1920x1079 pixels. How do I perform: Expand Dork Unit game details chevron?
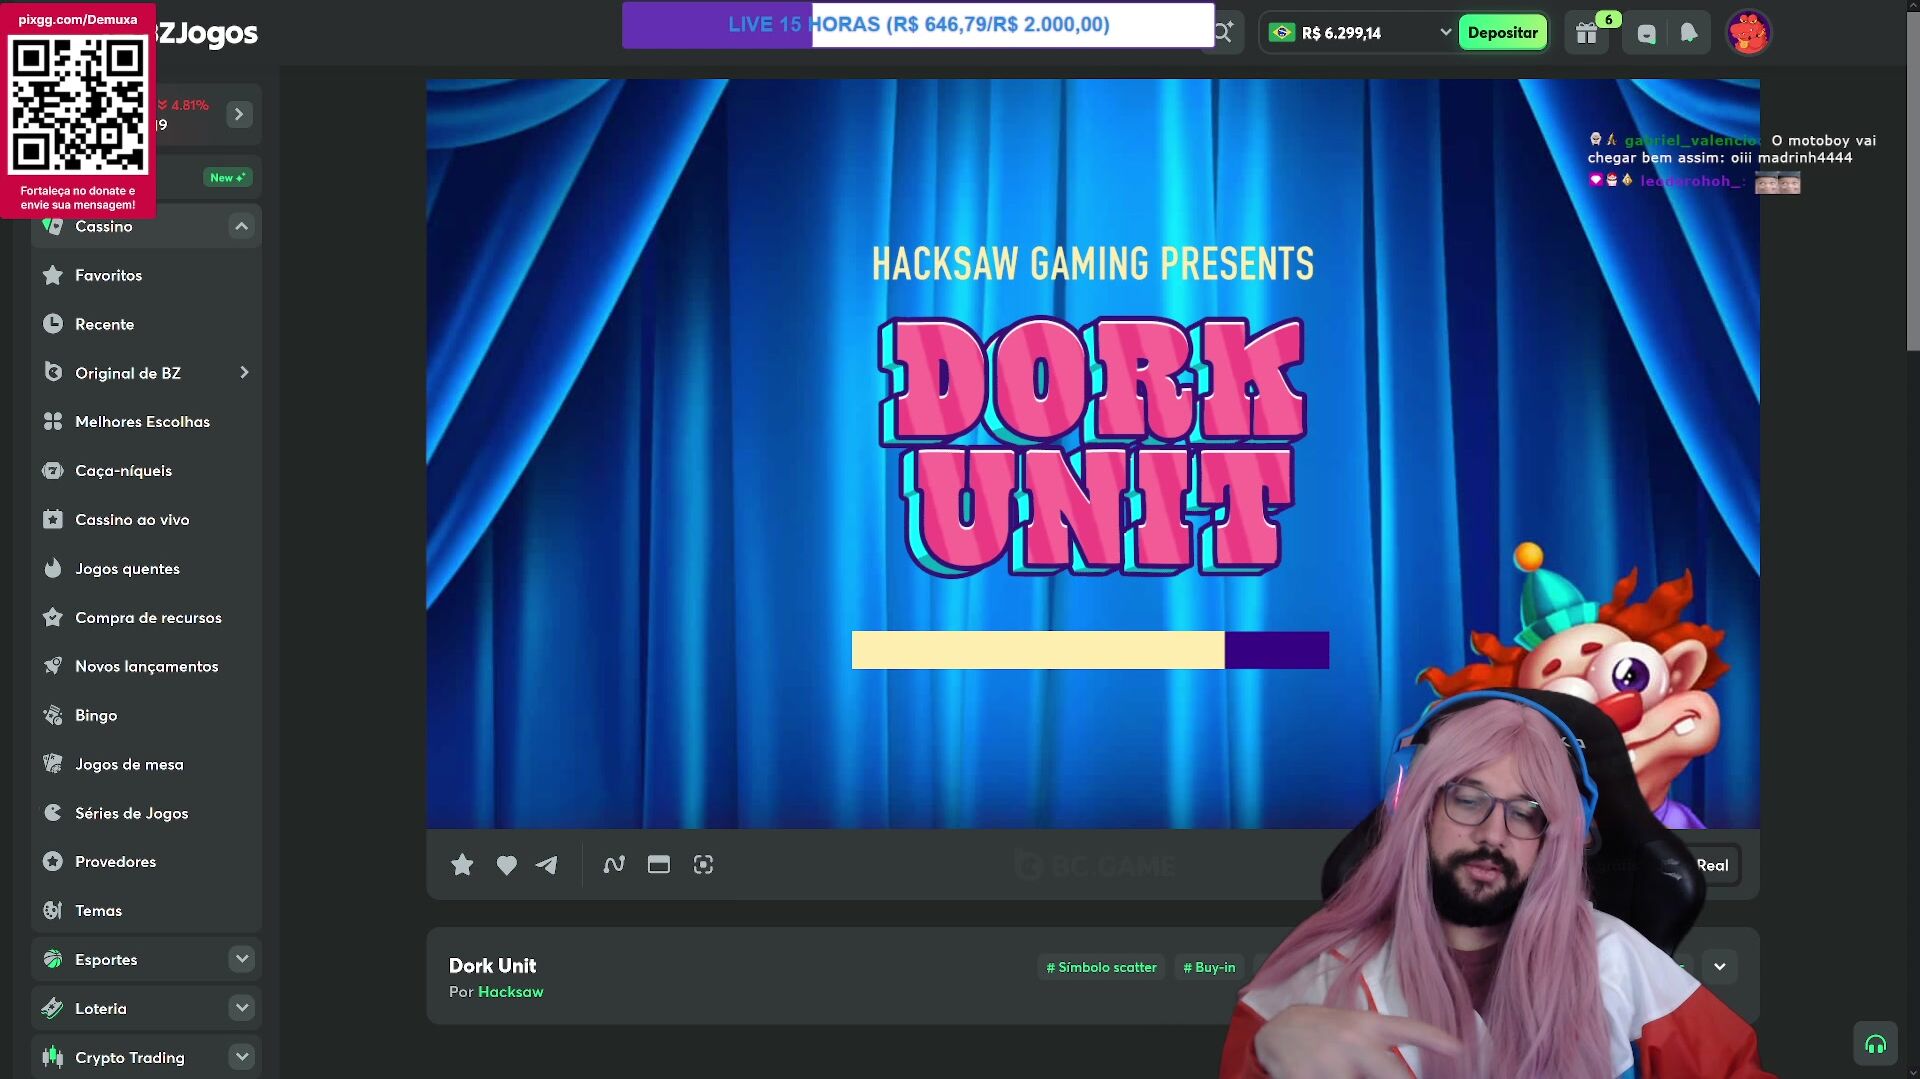tap(1720, 967)
